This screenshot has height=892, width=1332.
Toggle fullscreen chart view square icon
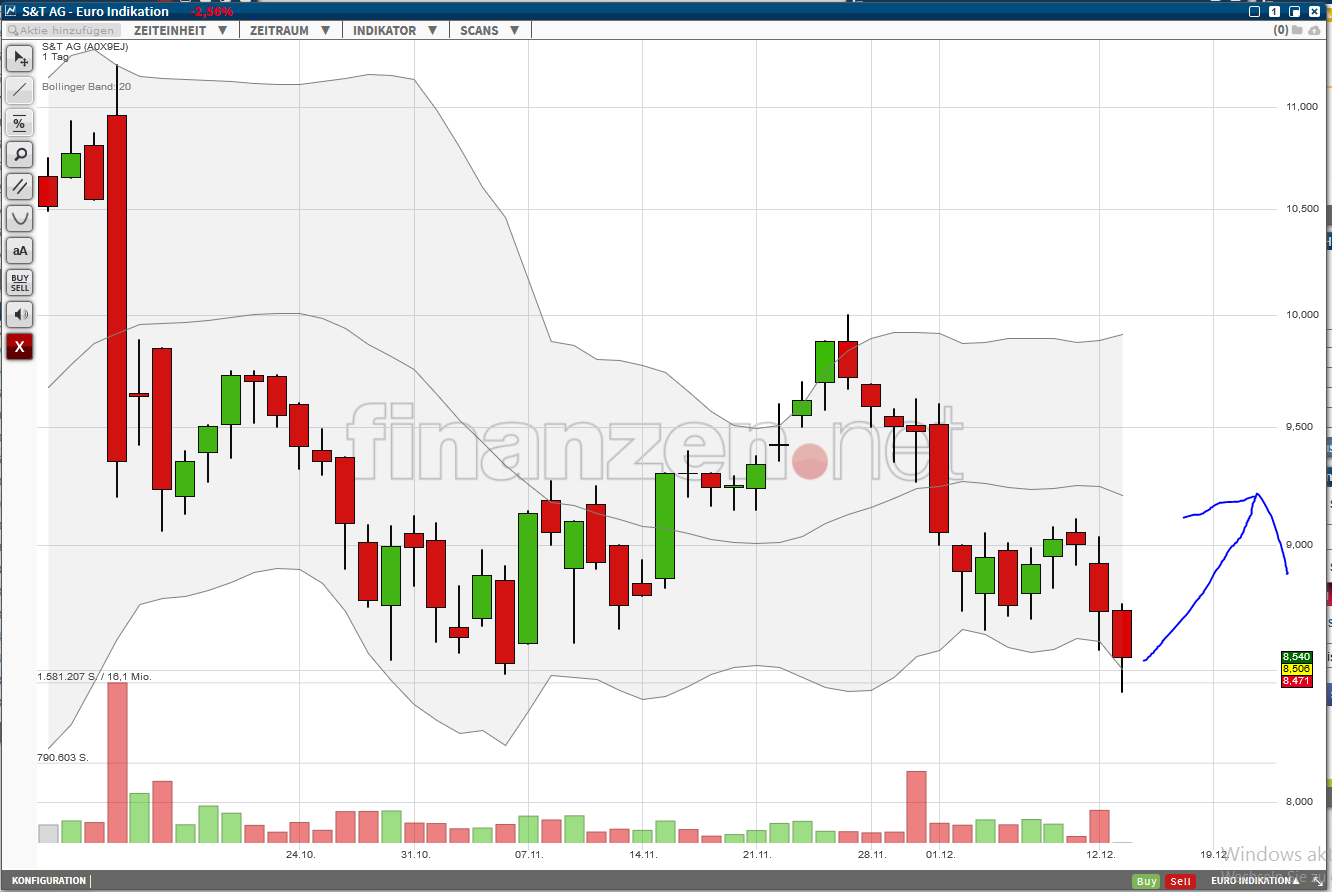1252,10
